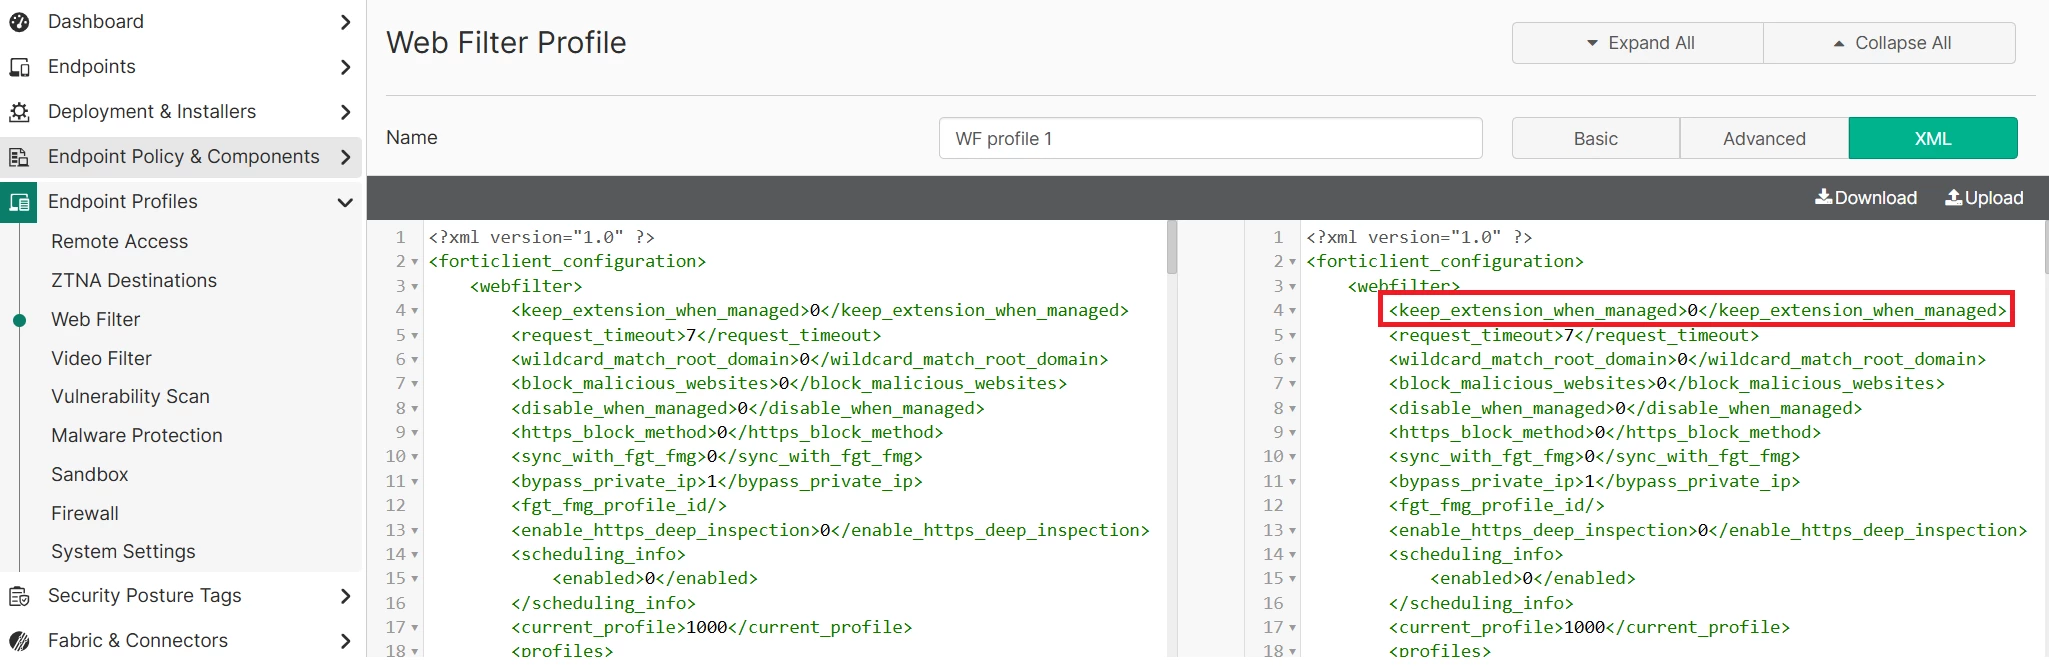Viewport: 2049px width, 672px height.
Task: Click xml version declaration in left editor
Action: click(542, 238)
